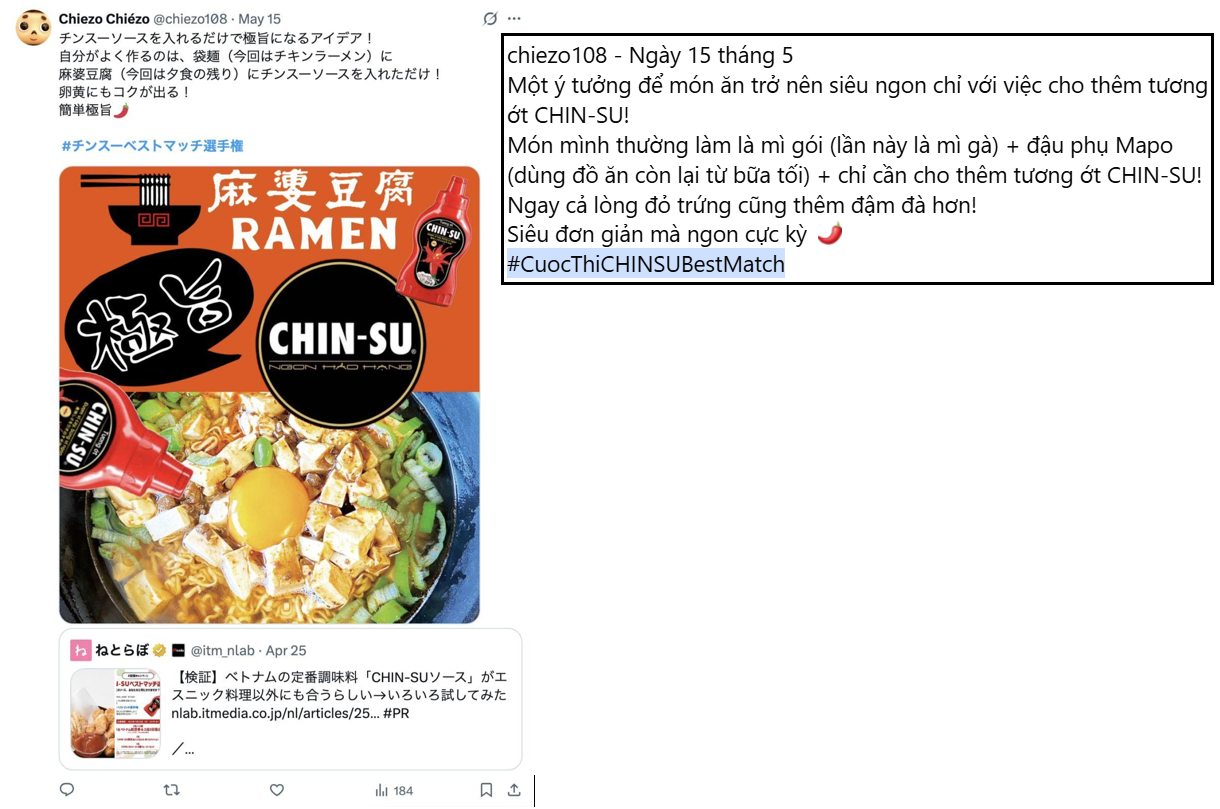Screen dimensions: 1220x809
Task: Click the reply speech bubble icon
Action: 67,790
